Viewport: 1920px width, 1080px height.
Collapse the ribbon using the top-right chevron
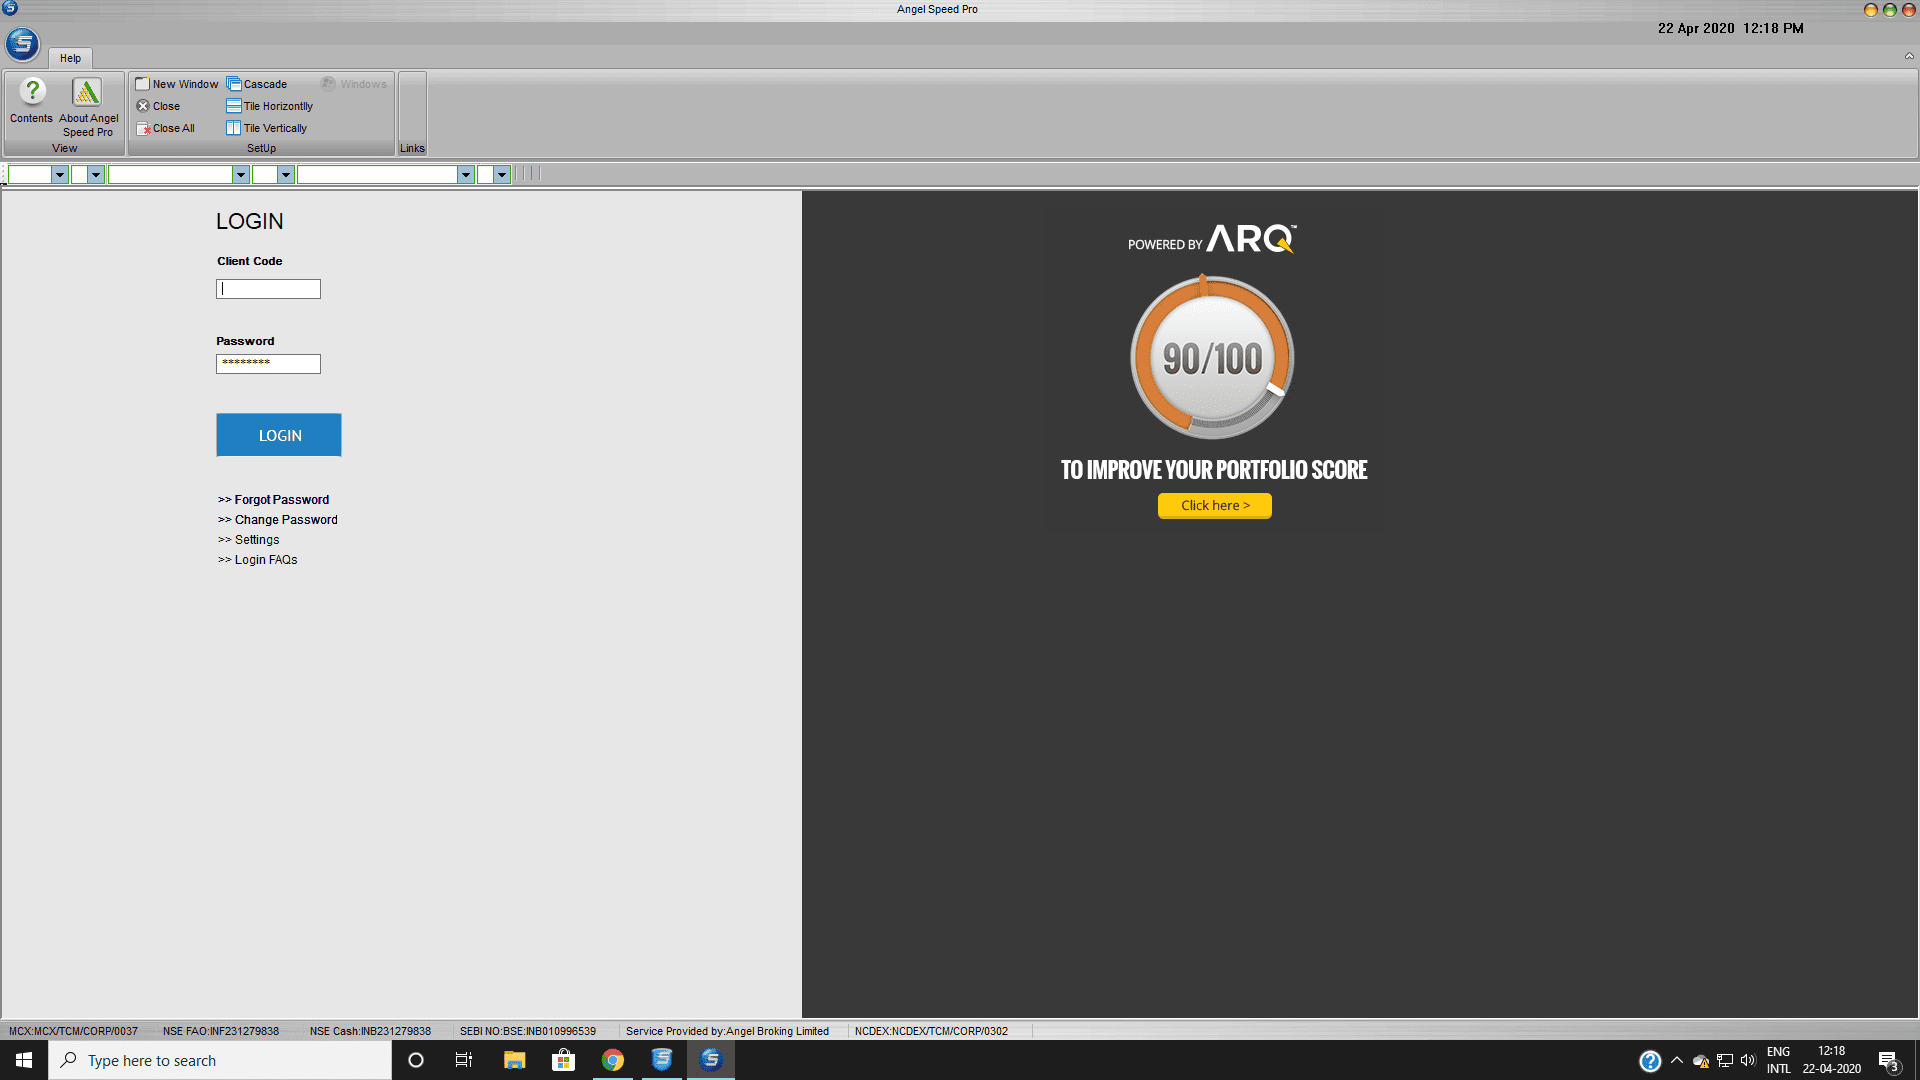(x=1909, y=57)
